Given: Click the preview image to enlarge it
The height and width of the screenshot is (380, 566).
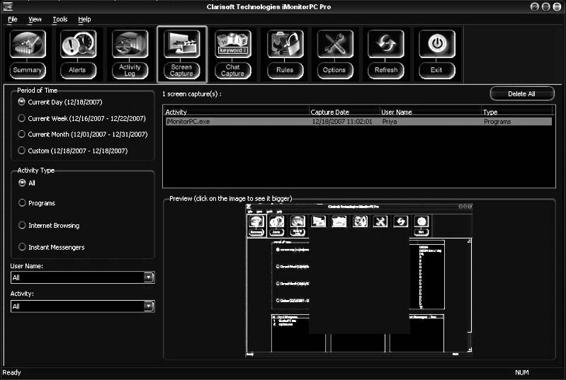Looking at the screenshot, I should point(359,280).
